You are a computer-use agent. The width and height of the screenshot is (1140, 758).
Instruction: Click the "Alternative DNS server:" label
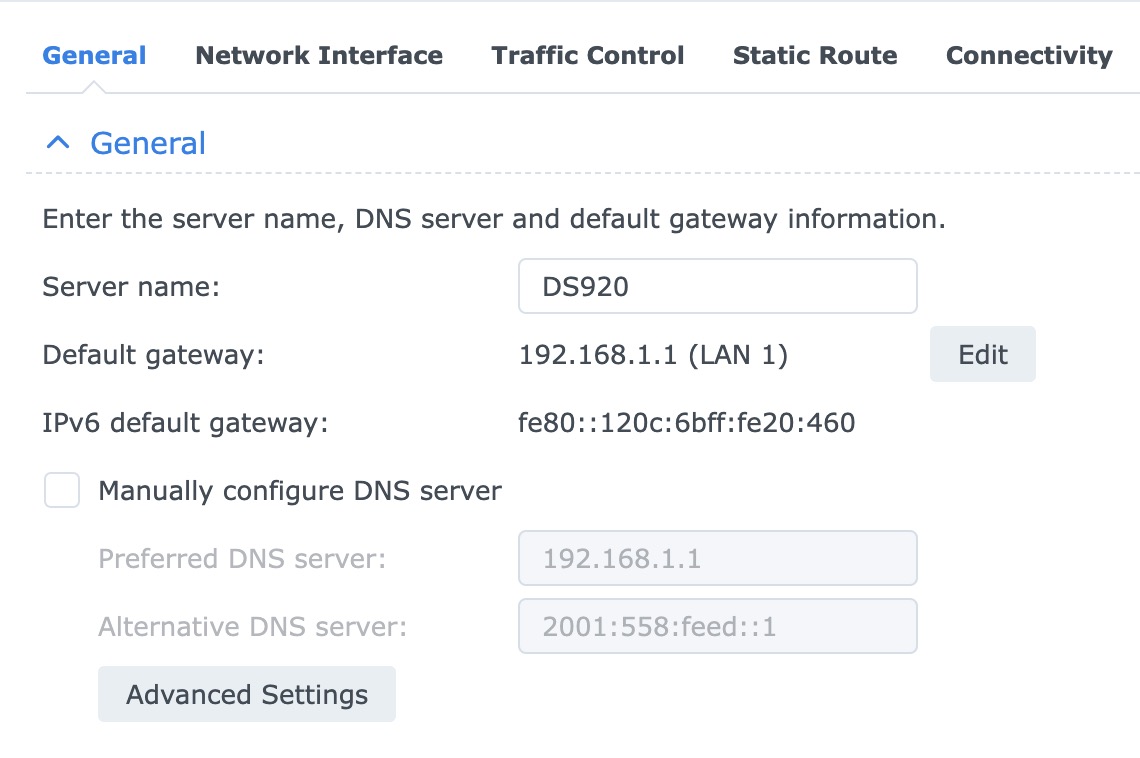(253, 627)
